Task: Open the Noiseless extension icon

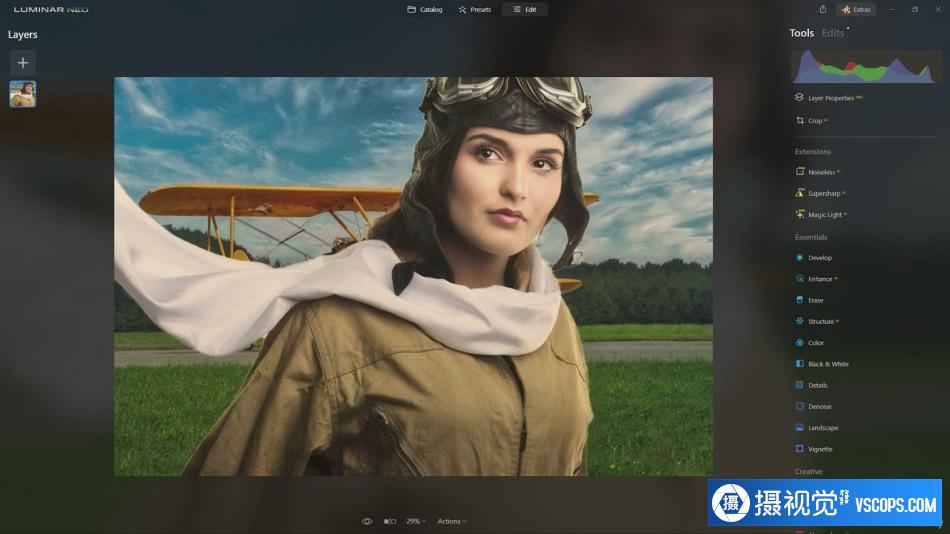Action: [x=800, y=172]
